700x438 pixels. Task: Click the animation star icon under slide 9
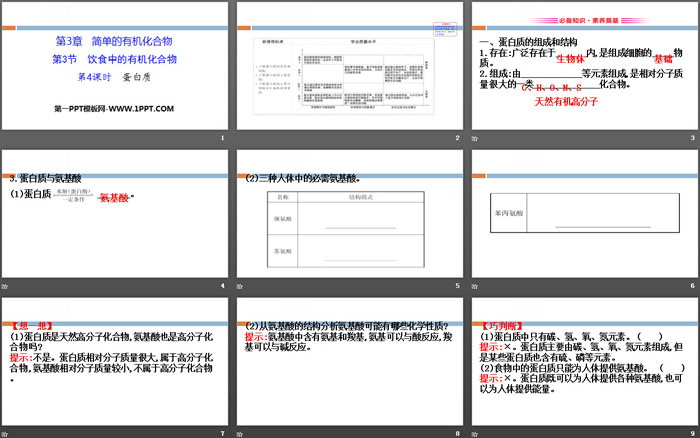pyautogui.click(x=475, y=434)
